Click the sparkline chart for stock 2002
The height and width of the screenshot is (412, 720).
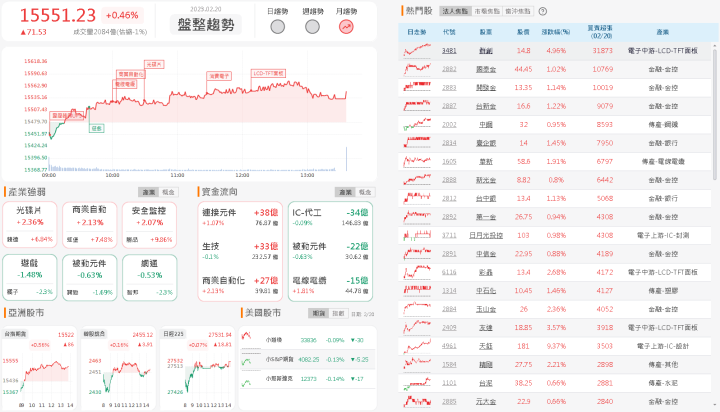coord(417,124)
